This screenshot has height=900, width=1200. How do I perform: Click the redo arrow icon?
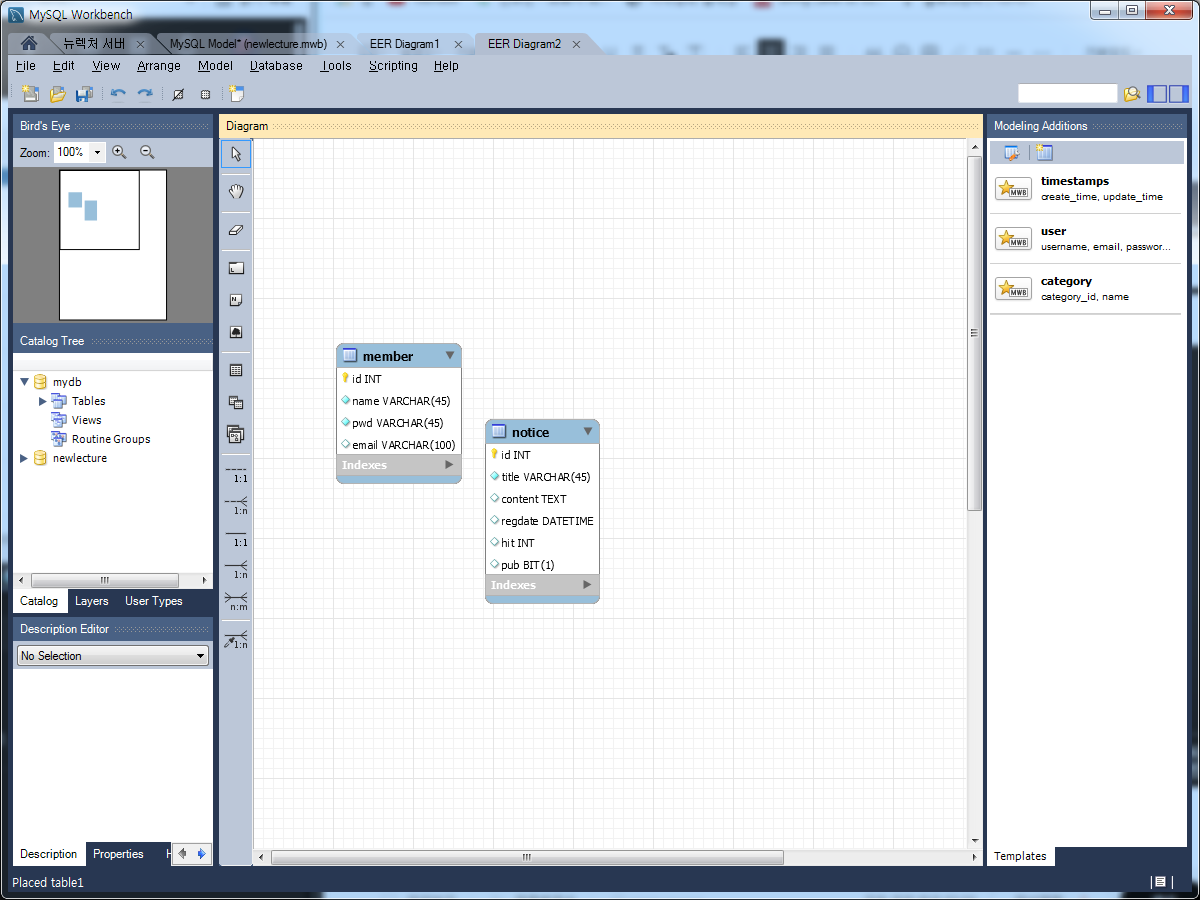pyautogui.click(x=145, y=94)
